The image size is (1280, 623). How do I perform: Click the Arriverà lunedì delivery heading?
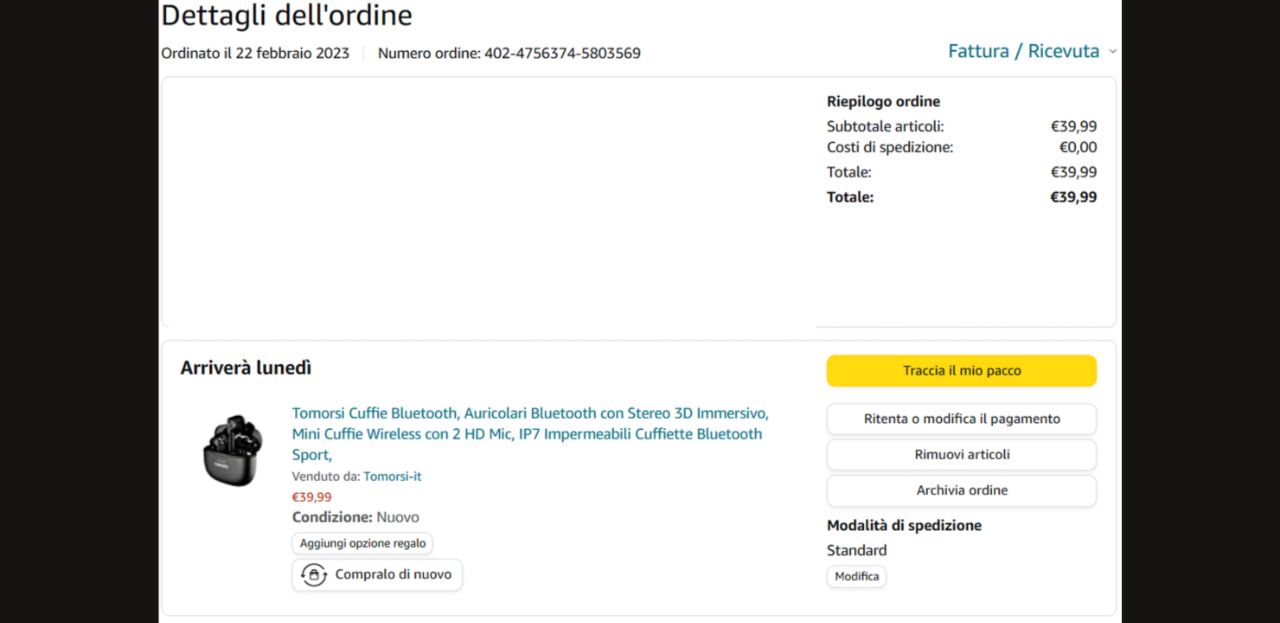pos(245,368)
